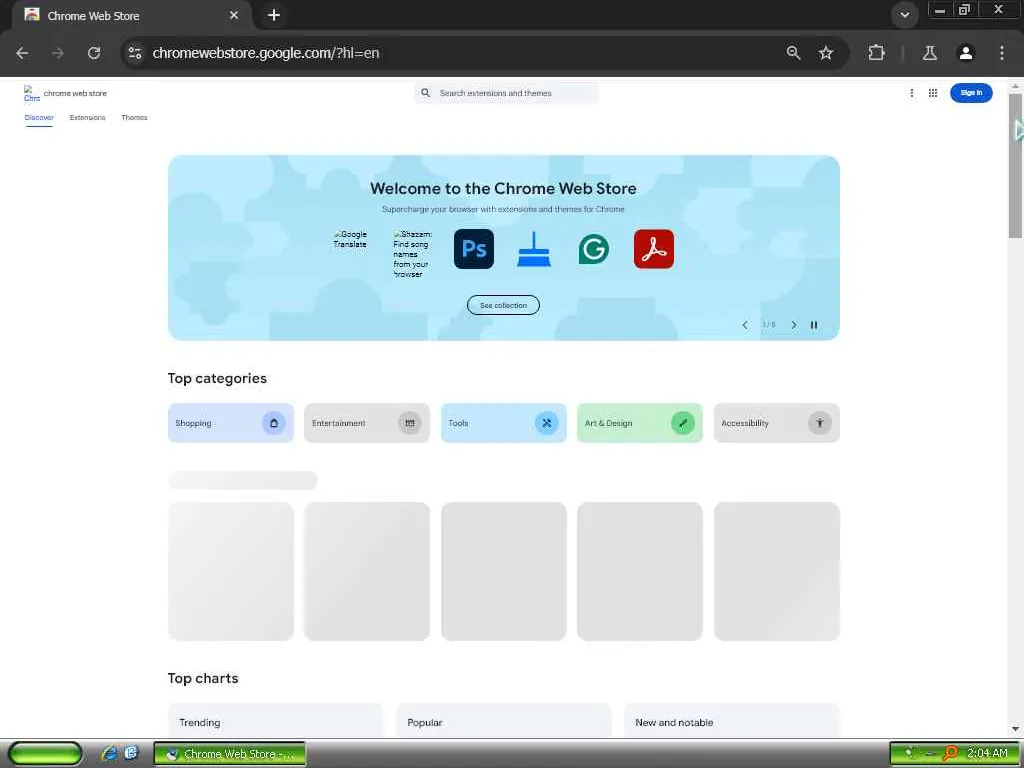
Task: Bookmark this page with the star icon
Action: click(826, 53)
